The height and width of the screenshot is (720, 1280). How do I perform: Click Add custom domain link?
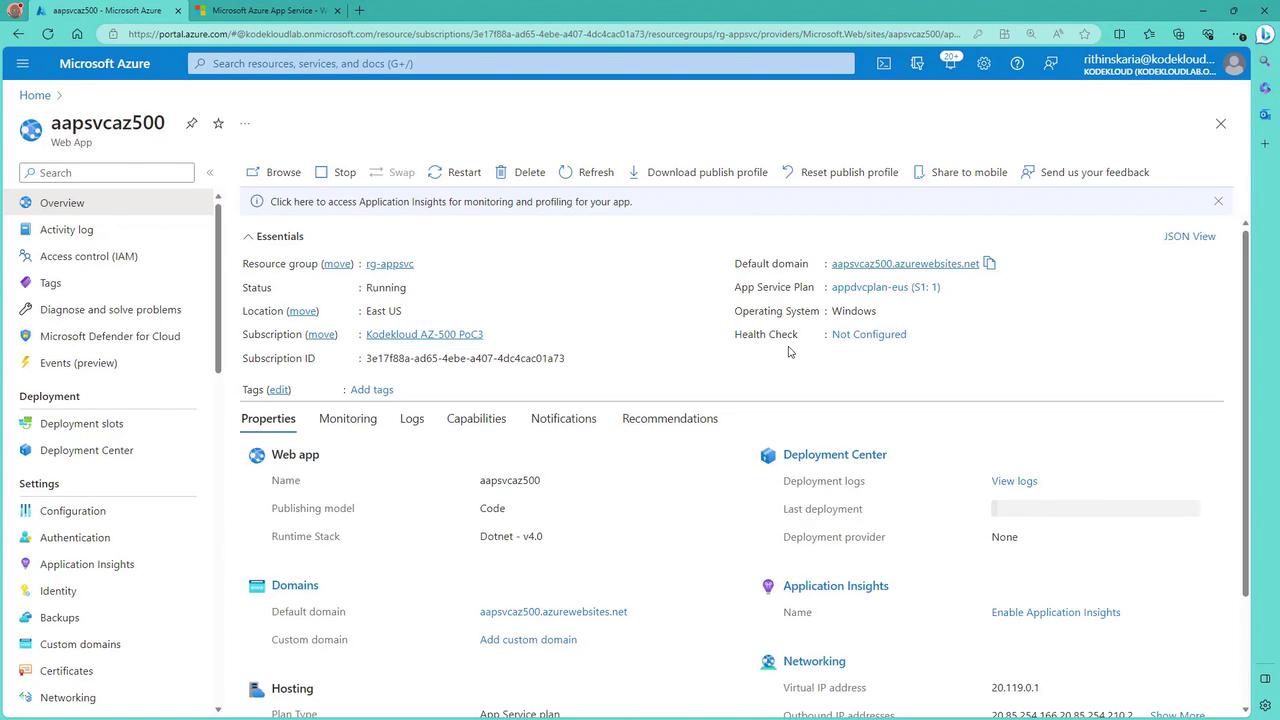pos(528,640)
